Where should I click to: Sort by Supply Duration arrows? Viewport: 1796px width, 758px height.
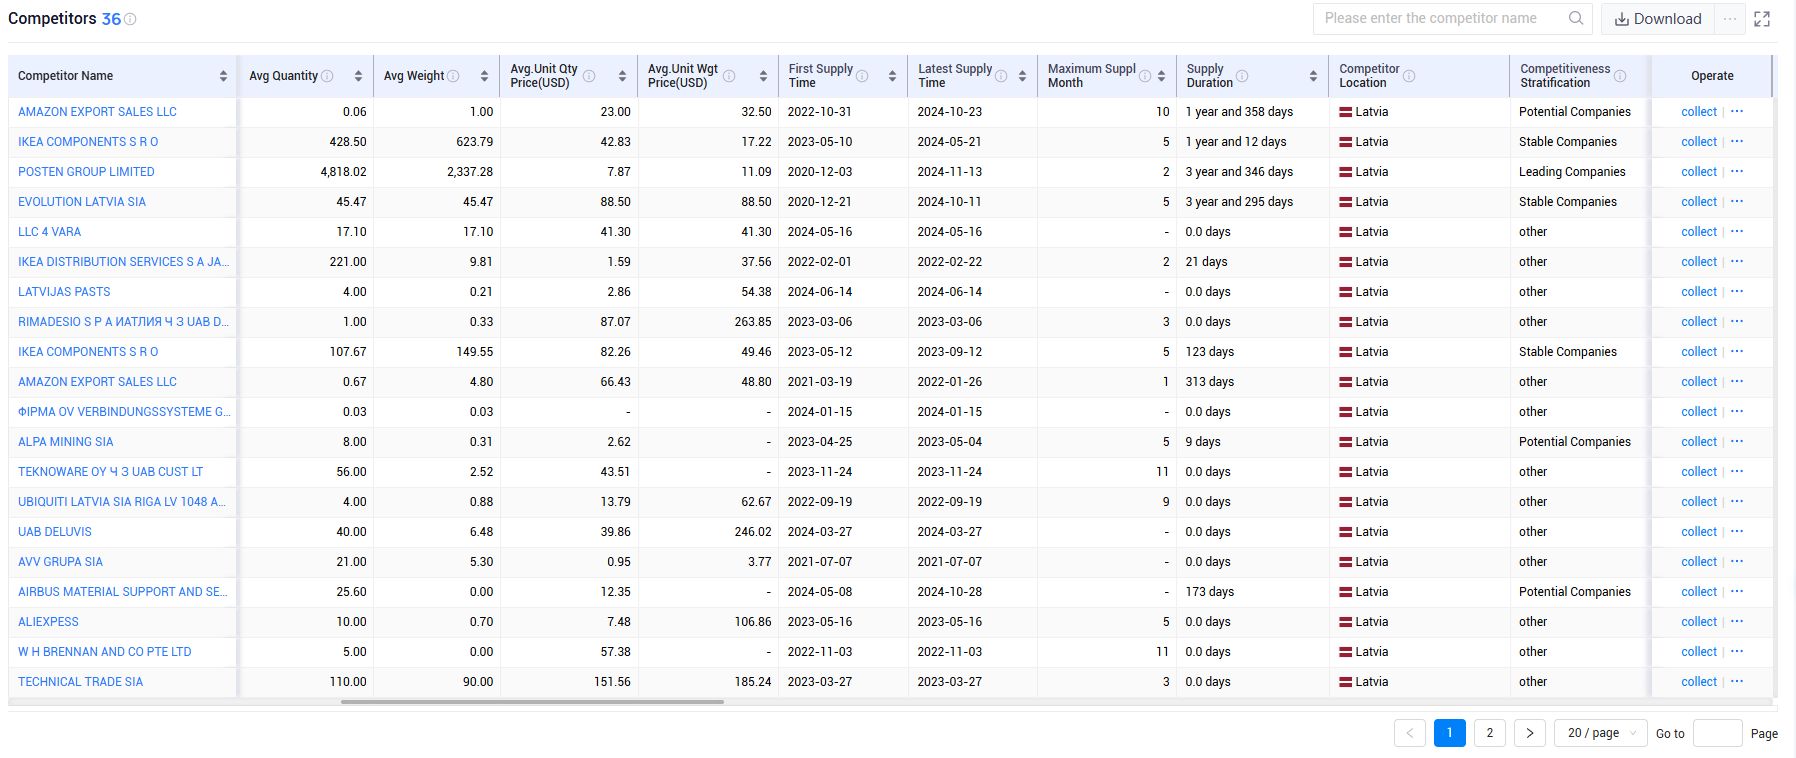[1313, 76]
